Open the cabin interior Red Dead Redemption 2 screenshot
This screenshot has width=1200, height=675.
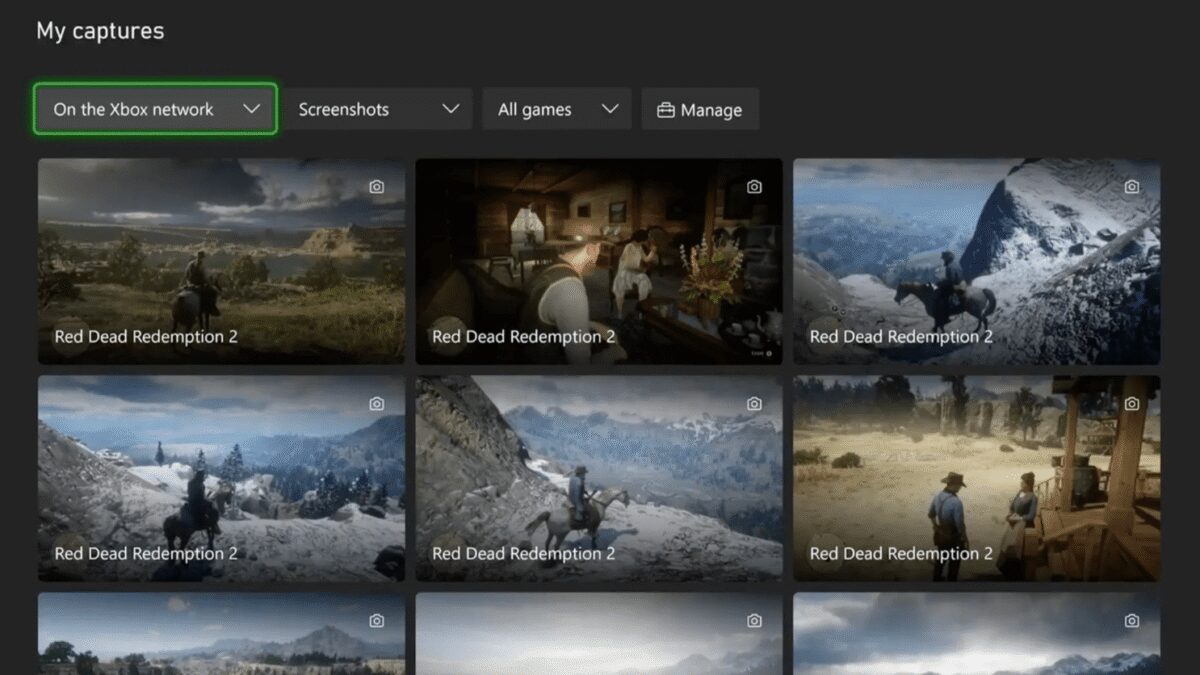point(598,260)
